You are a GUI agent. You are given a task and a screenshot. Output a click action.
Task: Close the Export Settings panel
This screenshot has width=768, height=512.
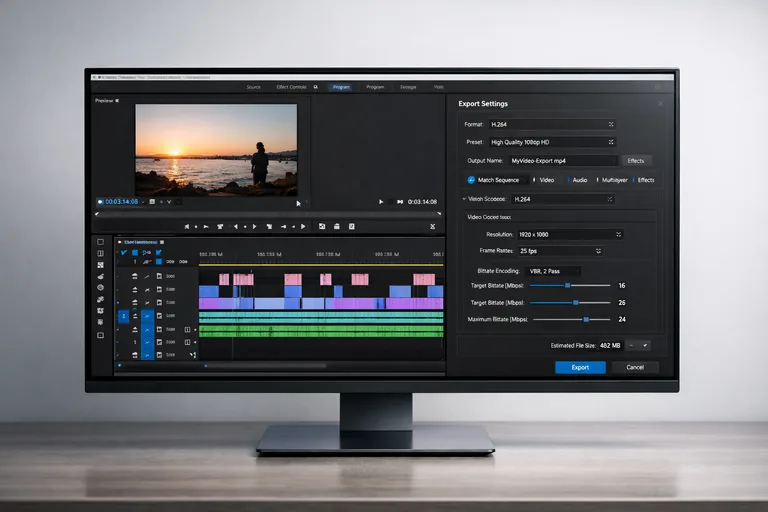[660, 103]
